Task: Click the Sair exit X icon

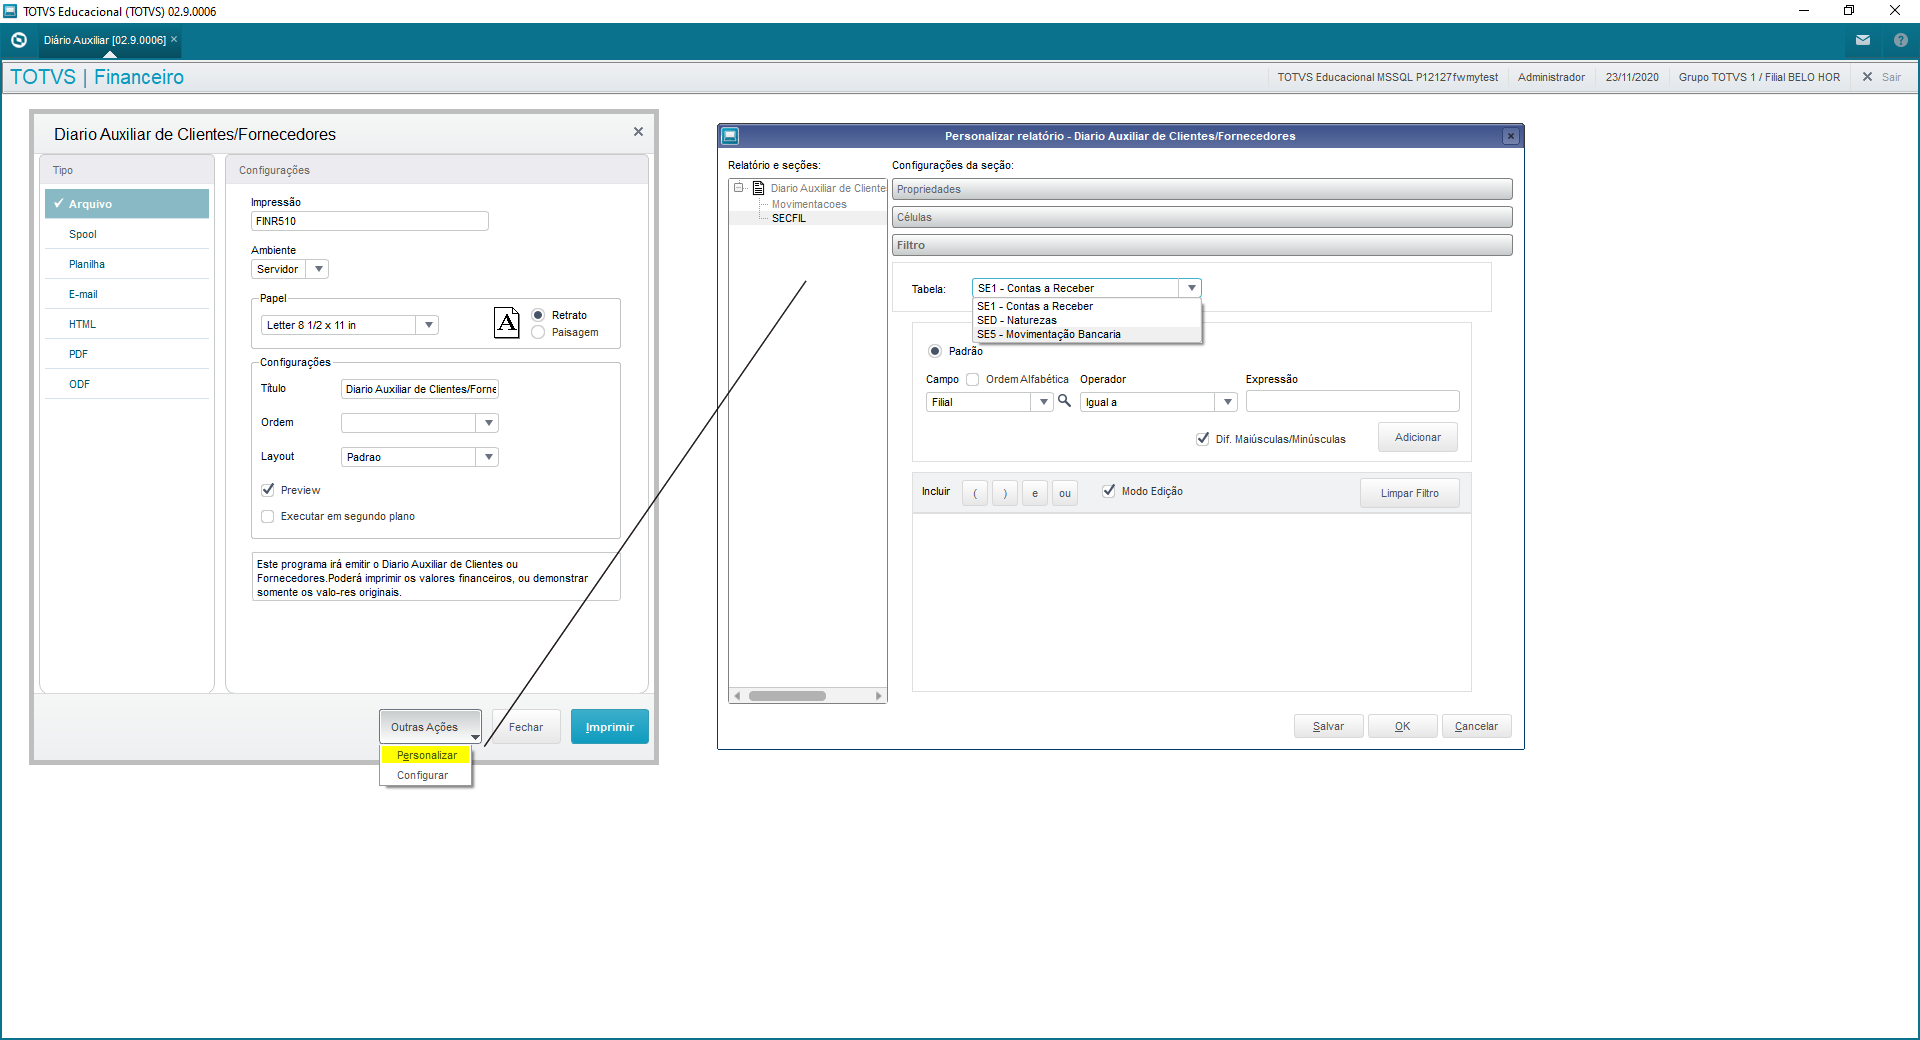Action: [1867, 77]
